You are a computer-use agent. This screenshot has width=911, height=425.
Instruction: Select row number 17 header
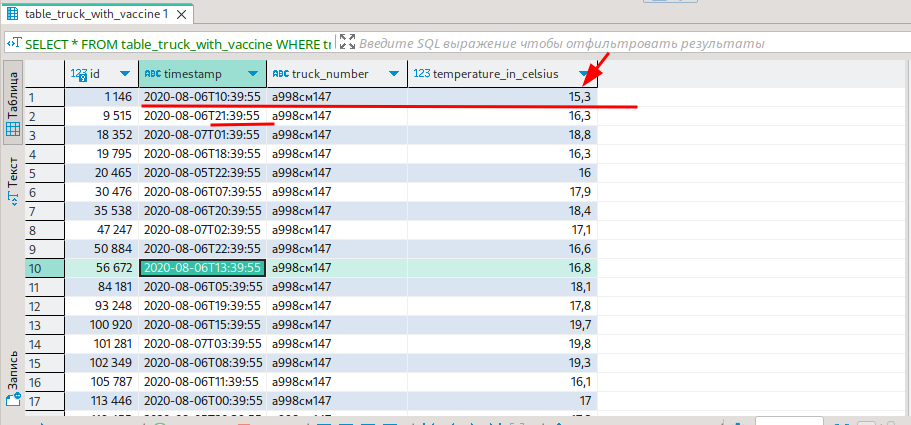[x=45, y=401]
